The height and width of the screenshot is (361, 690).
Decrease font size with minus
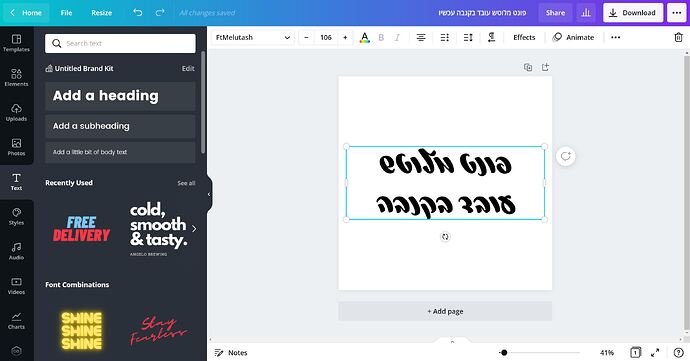click(x=307, y=37)
